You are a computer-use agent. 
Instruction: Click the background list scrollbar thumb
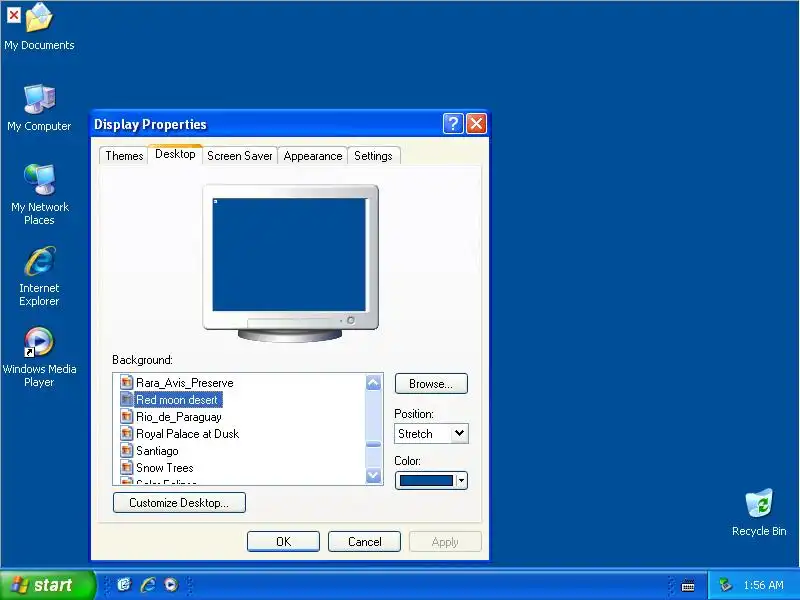(x=373, y=444)
